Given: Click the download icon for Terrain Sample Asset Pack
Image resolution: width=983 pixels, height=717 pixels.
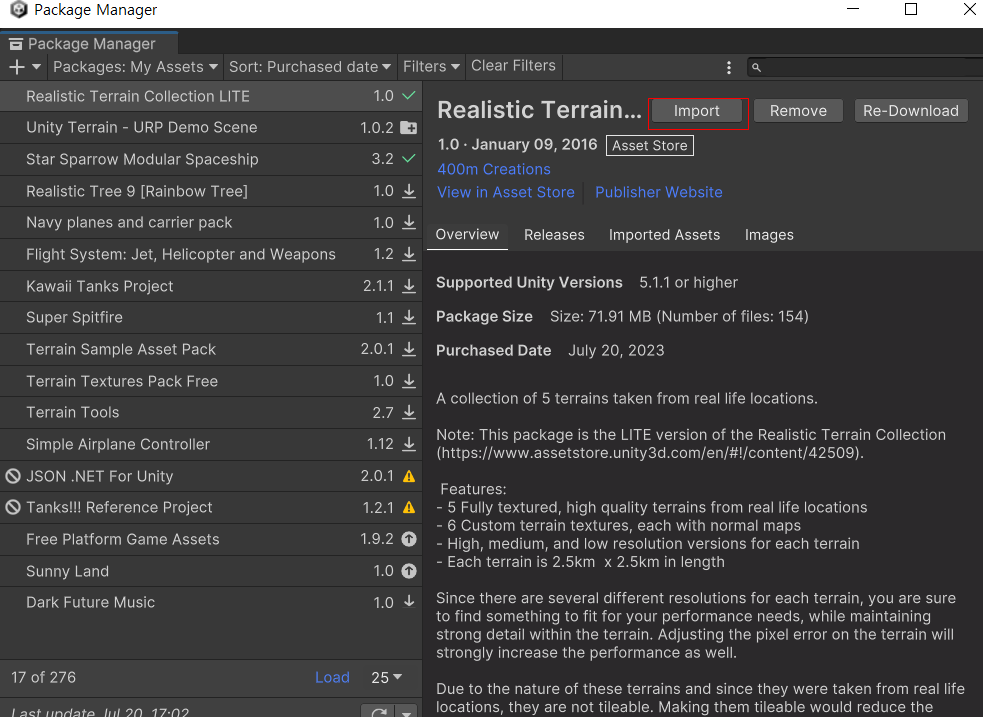Looking at the screenshot, I should pos(409,349).
